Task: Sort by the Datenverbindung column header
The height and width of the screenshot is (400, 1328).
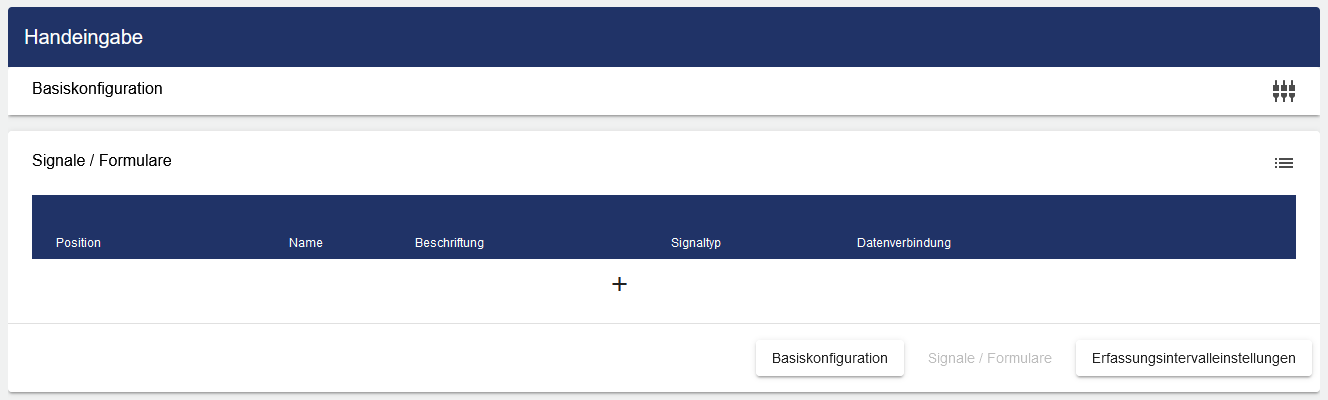Action: 903,243
